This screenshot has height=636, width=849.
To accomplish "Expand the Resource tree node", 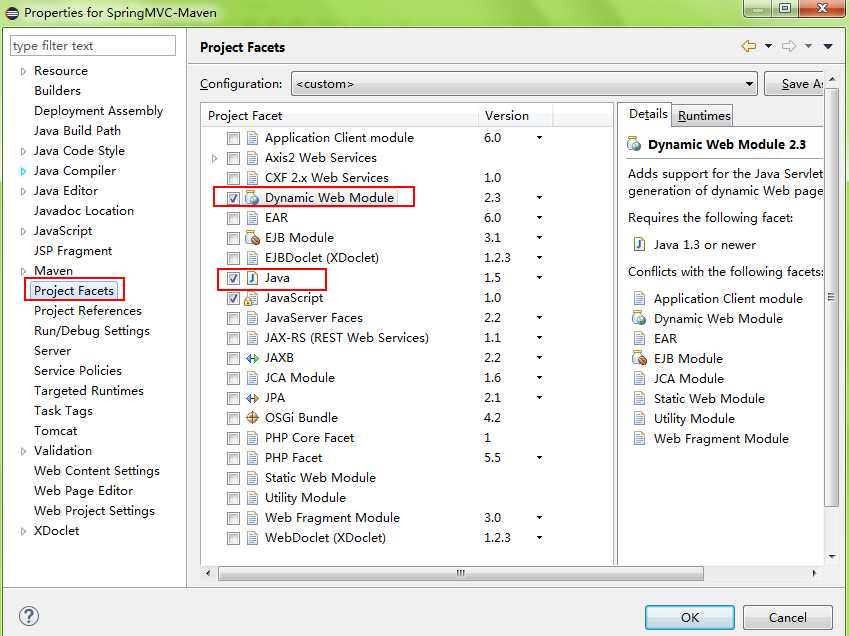I will tap(23, 71).
